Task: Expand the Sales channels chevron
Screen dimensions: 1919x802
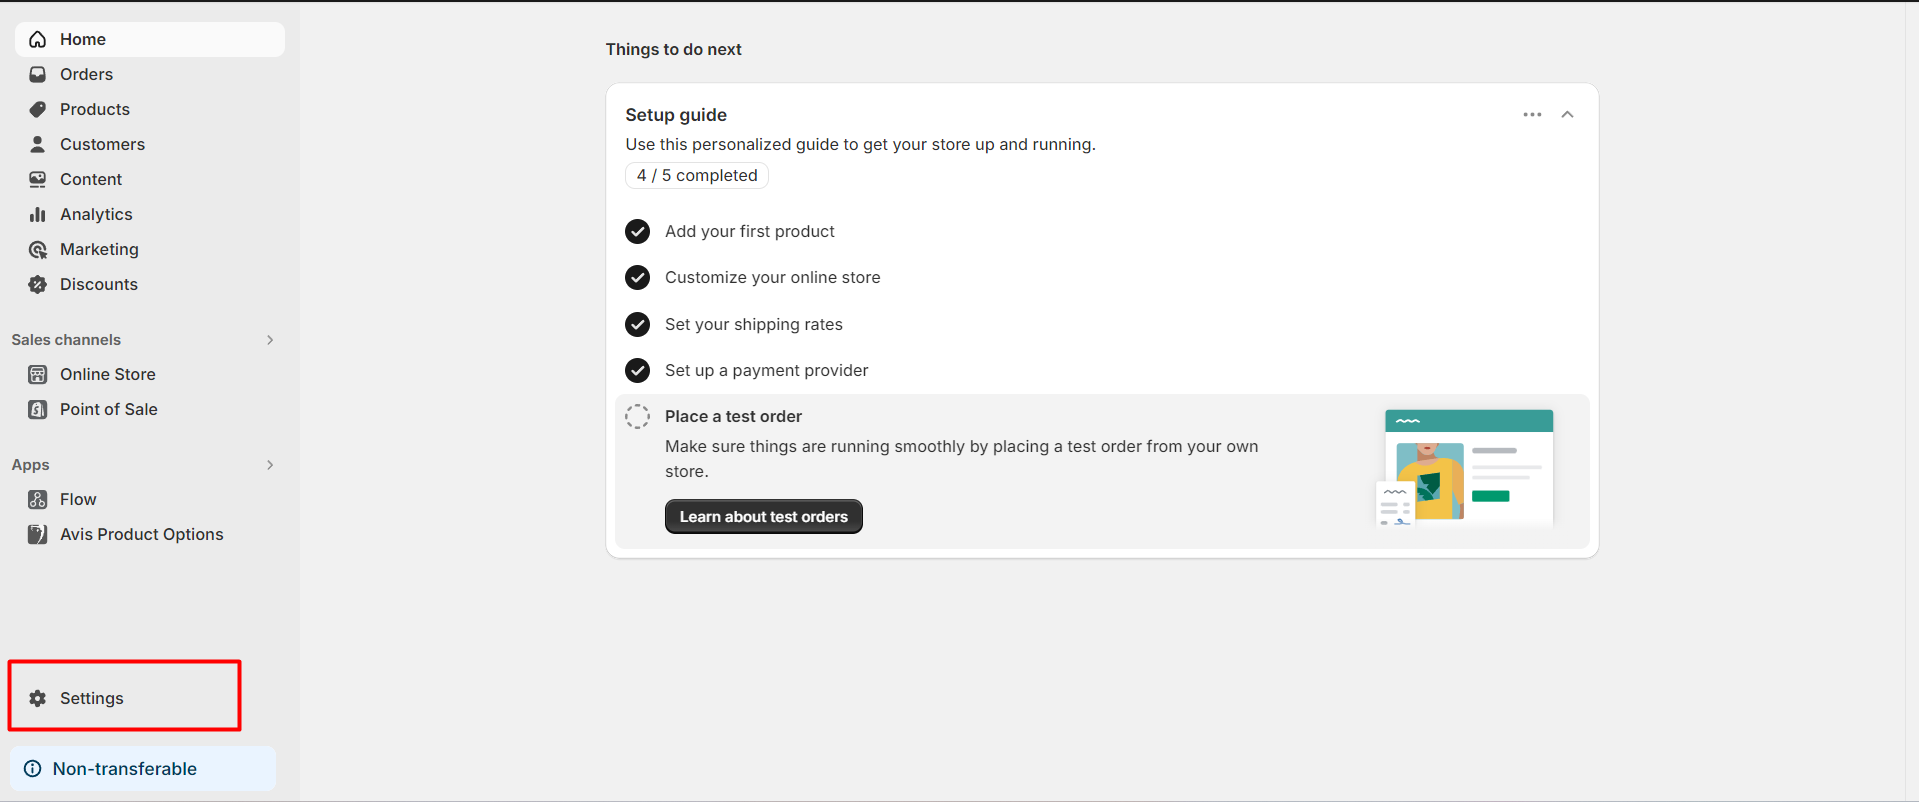Action: [x=270, y=340]
